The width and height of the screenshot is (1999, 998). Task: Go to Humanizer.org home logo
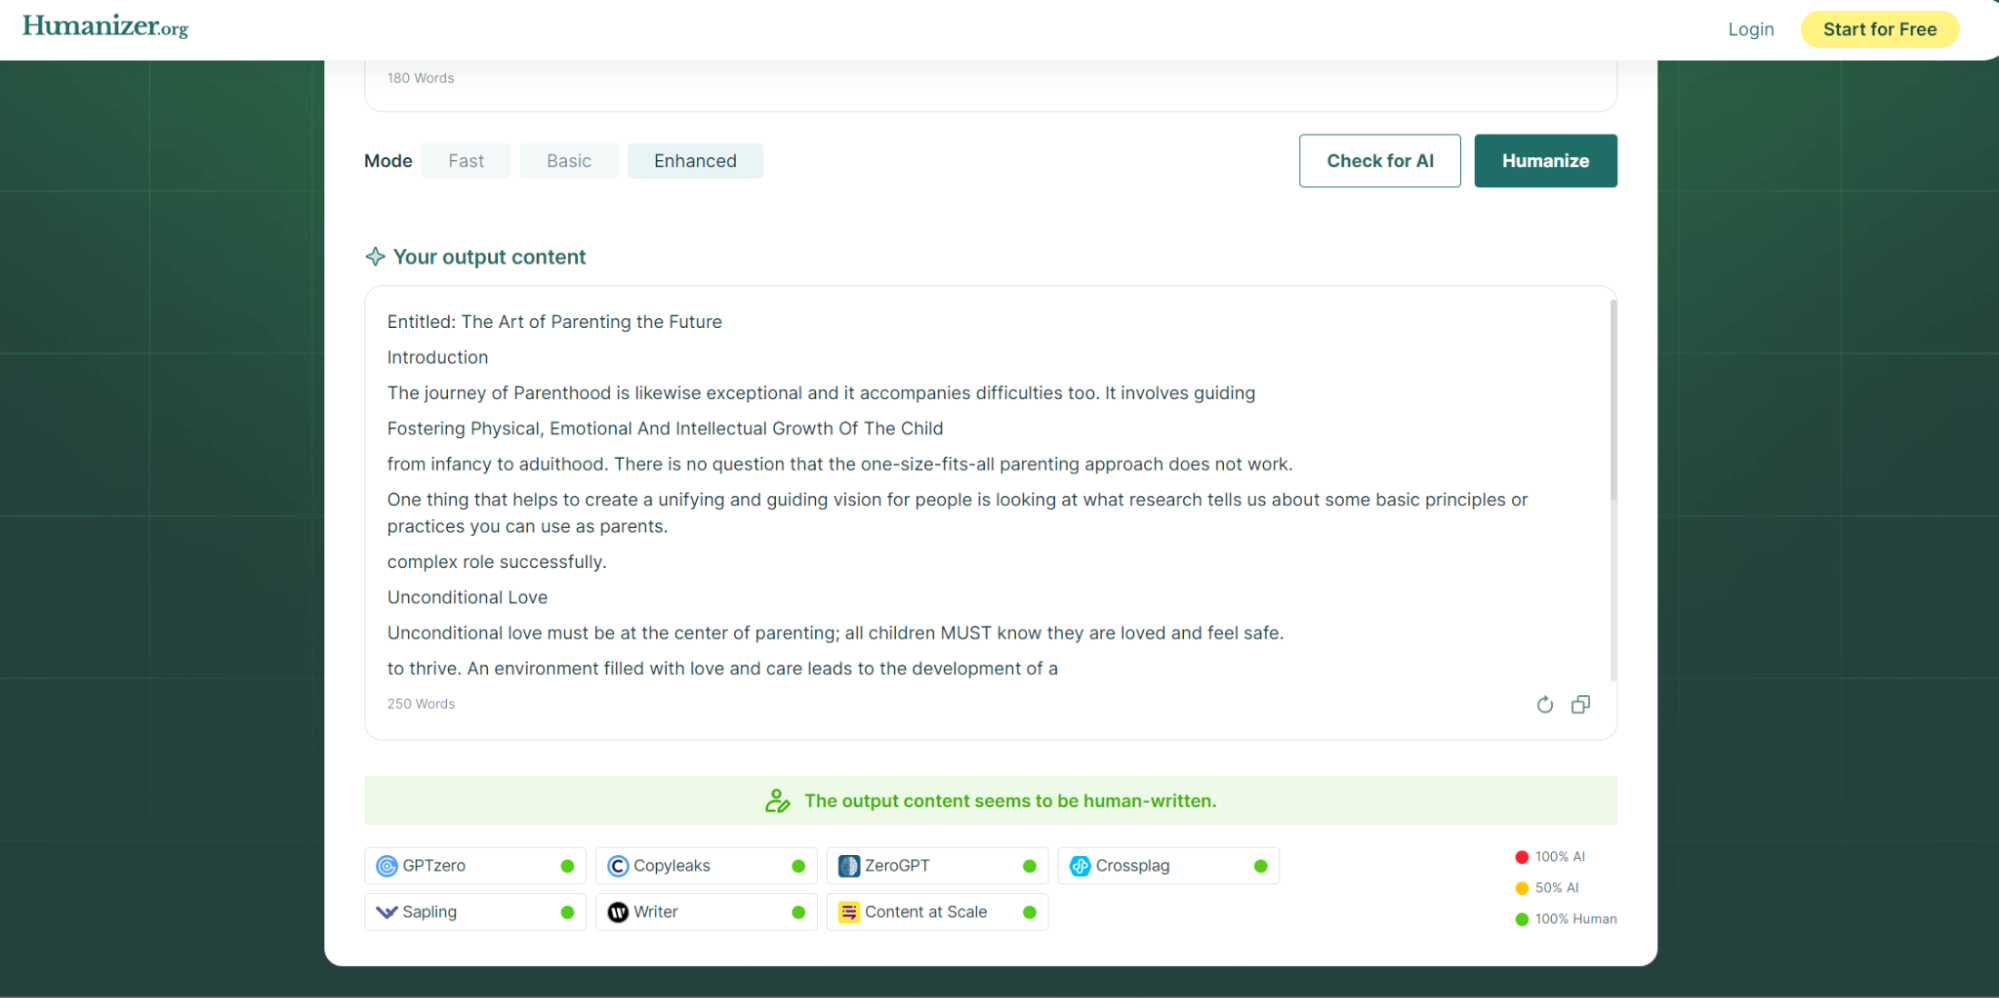pyautogui.click(x=105, y=27)
